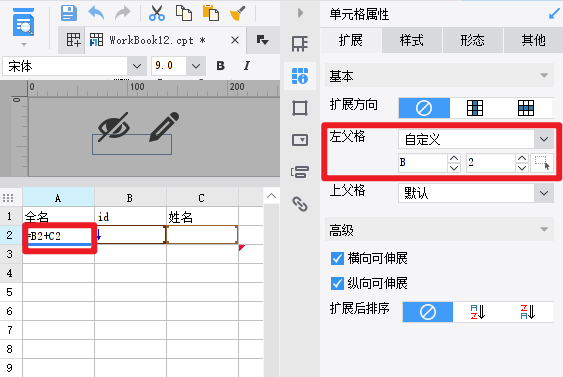
Task: Select cell A2 containing =B2+C2
Action: [59, 235]
